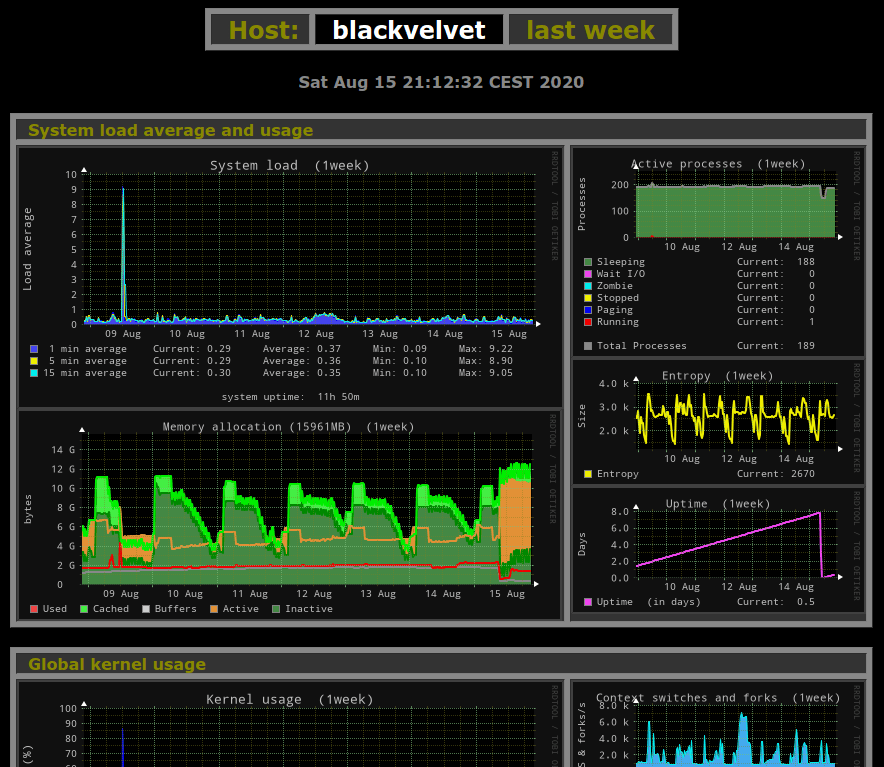
Task: Open the Kernel usage weekly graph
Action: click(x=290, y=725)
